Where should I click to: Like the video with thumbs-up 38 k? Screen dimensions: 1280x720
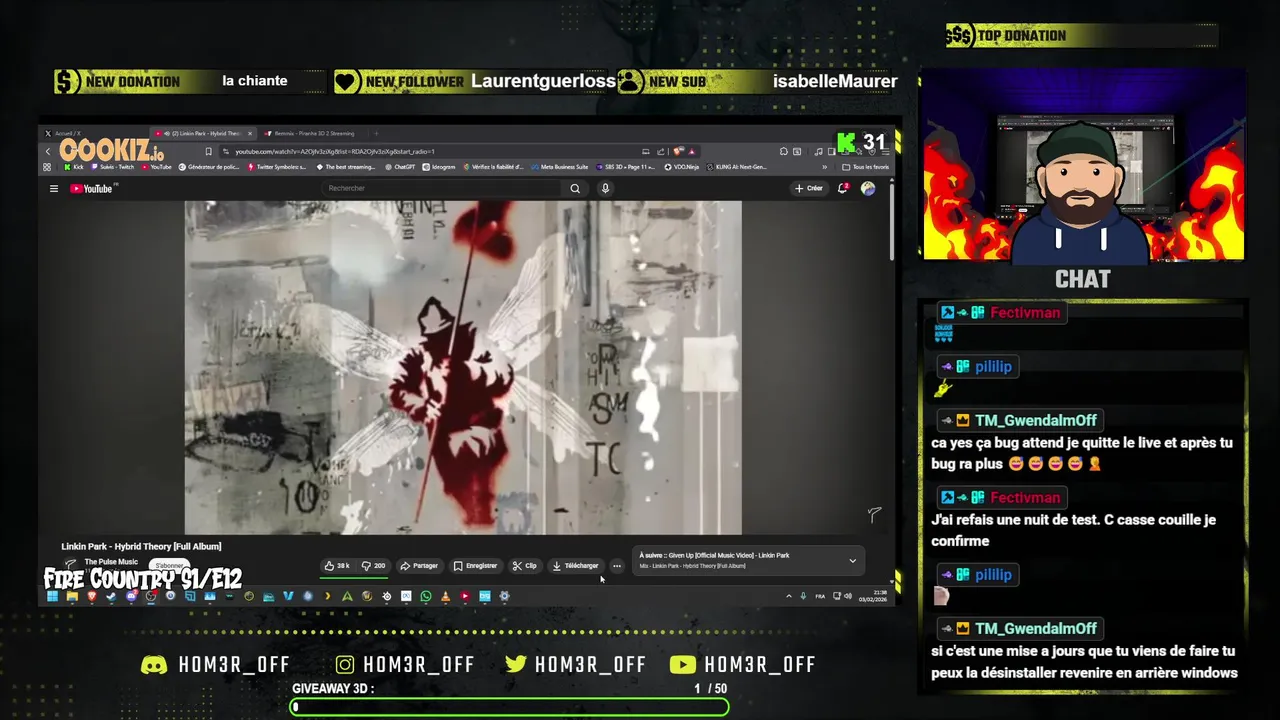[x=336, y=566]
